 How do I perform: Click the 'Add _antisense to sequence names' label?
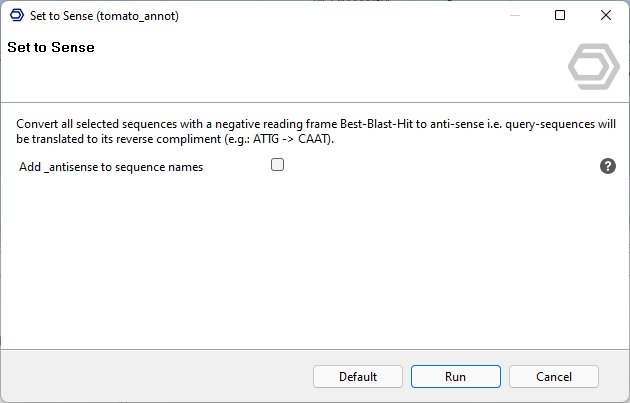(111, 167)
